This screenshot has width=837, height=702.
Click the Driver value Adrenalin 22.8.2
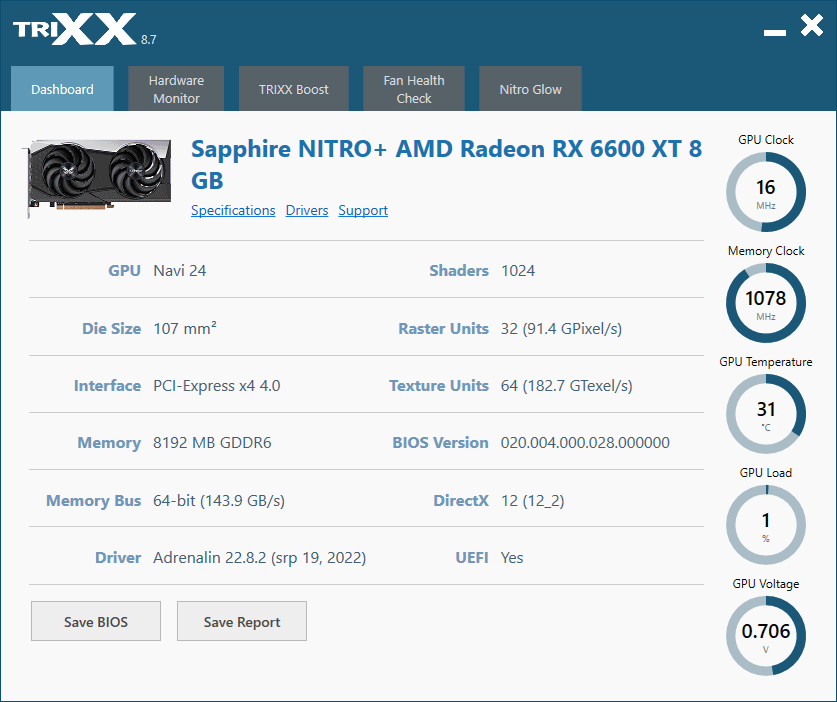tap(259, 557)
